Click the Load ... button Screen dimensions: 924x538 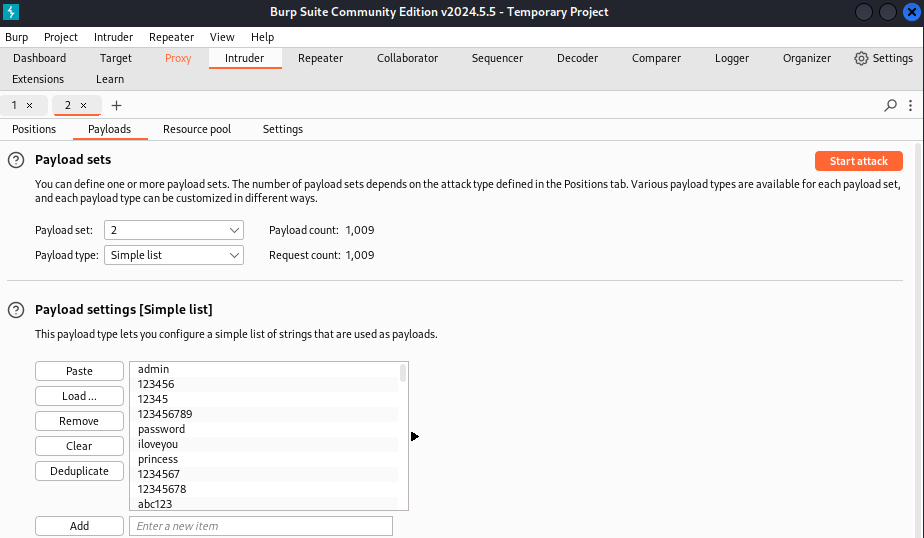click(79, 396)
